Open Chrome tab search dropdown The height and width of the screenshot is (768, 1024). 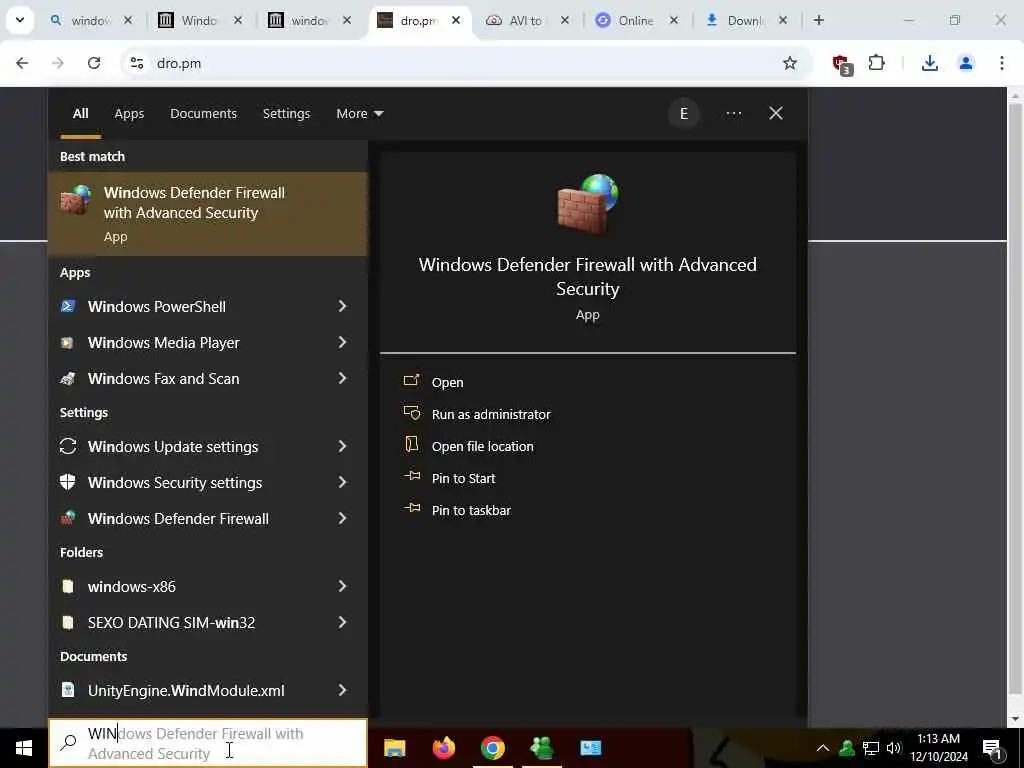pos(20,20)
